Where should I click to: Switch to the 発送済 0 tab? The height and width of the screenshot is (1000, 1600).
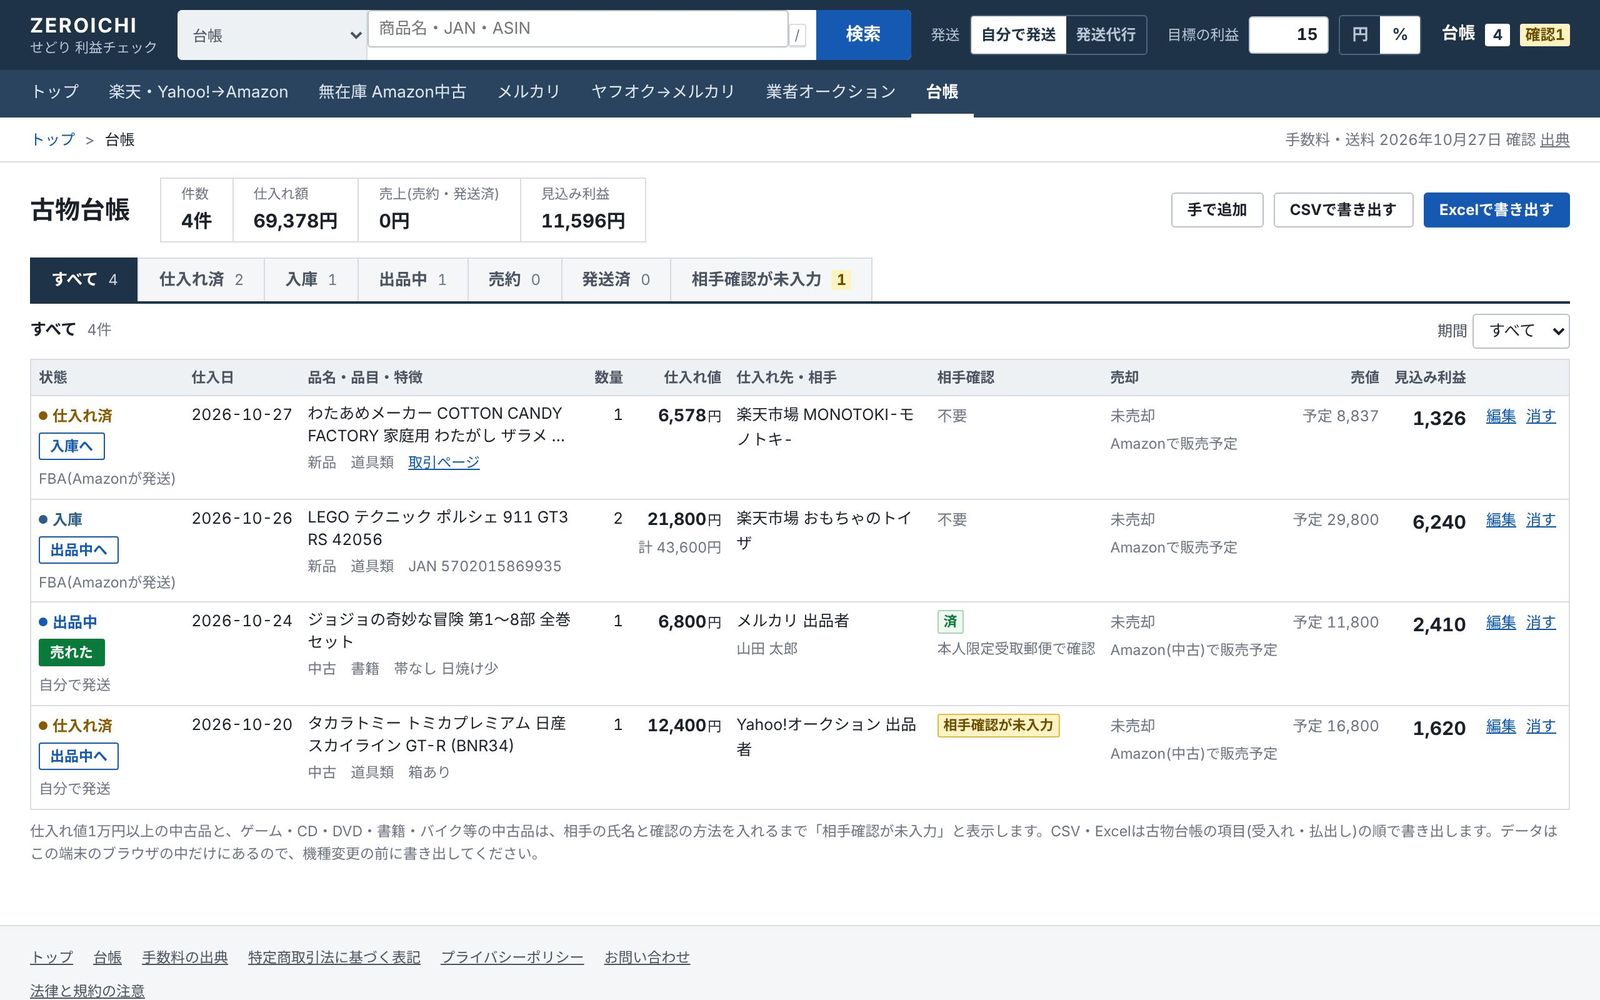(616, 280)
